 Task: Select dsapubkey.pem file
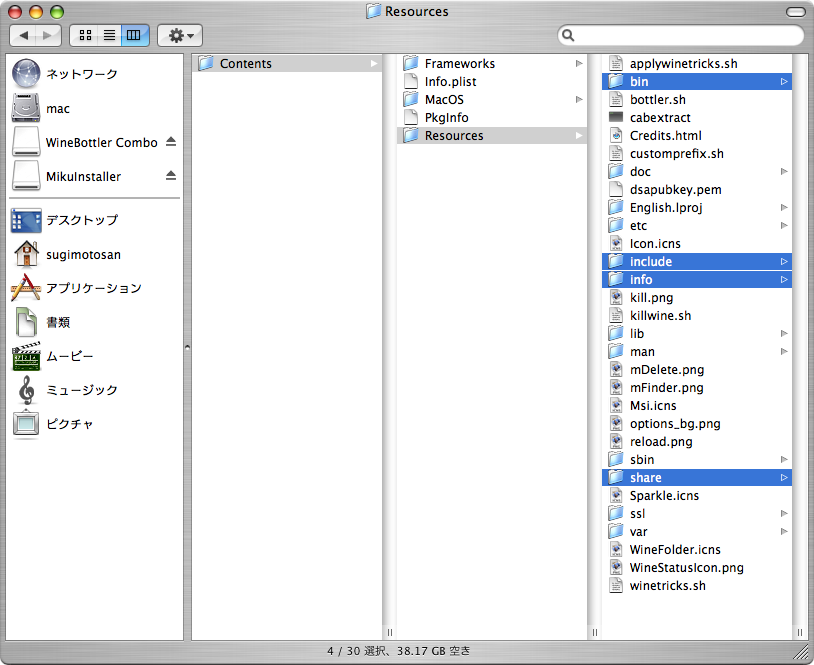tap(697, 189)
